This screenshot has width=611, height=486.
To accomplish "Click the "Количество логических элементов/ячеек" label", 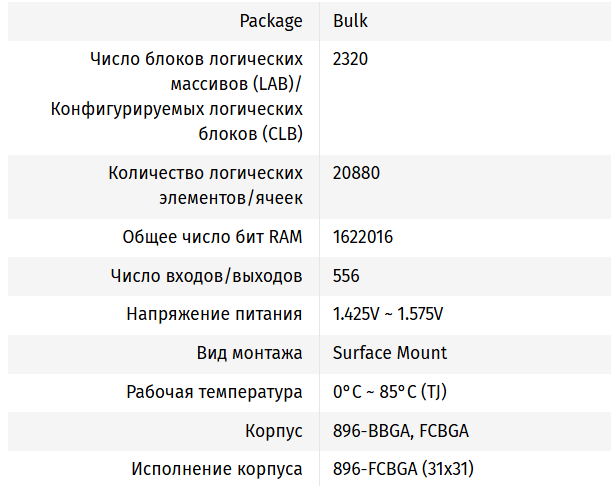I will tap(205, 173).
